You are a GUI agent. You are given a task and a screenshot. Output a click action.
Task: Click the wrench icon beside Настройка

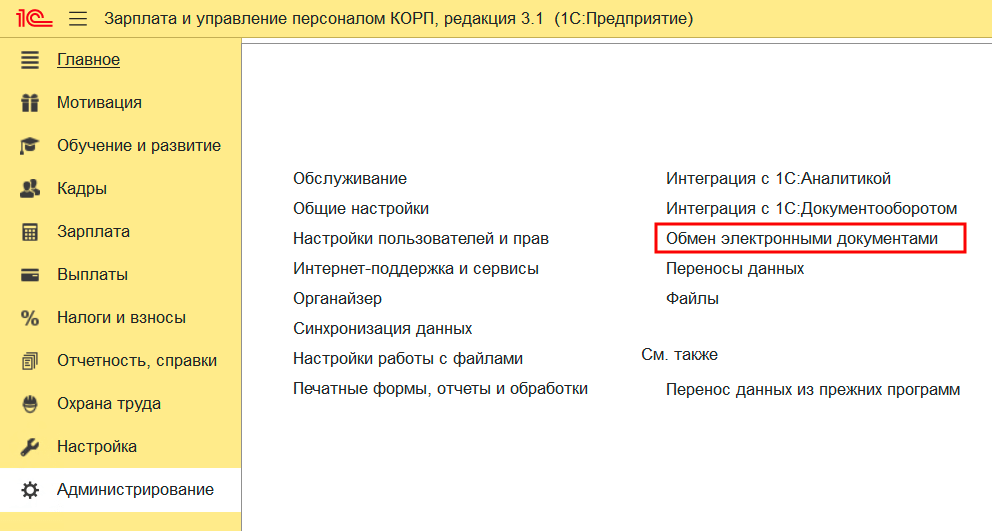point(30,446)
